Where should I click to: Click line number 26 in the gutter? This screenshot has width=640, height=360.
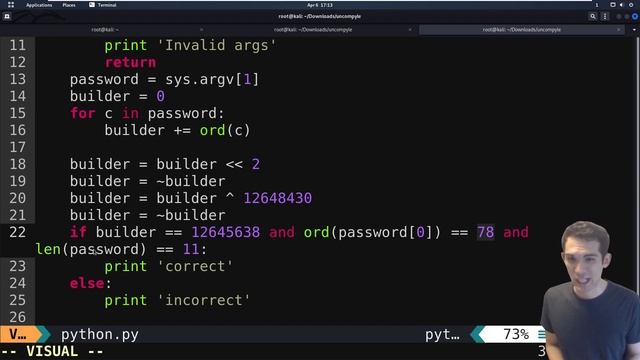coord(18,317)
